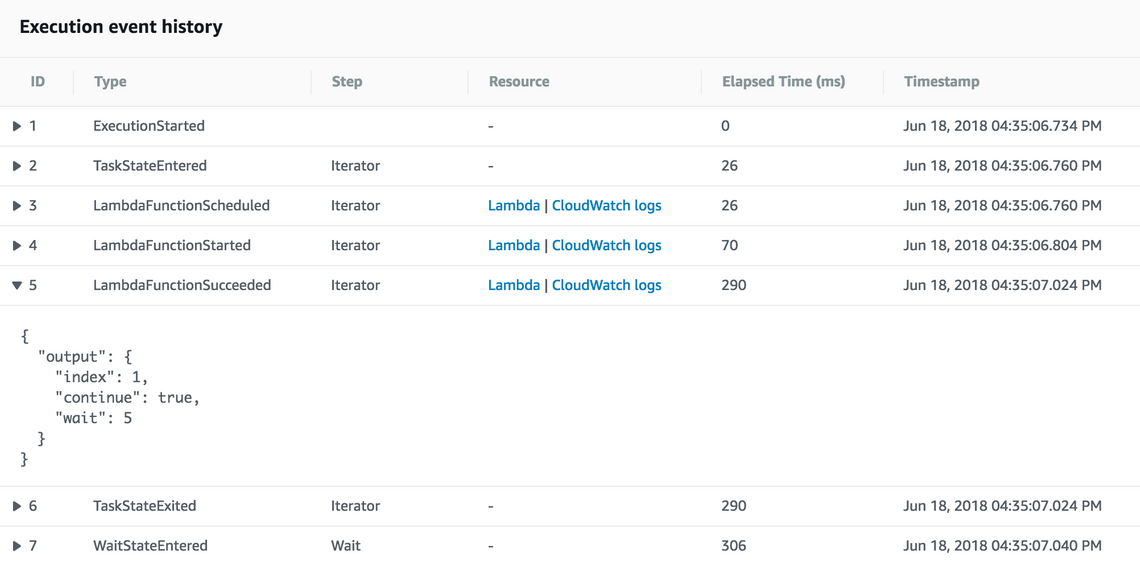Screen dimensions: 1140x563
Task: Click the Resource column header
Action: (519, 82)
